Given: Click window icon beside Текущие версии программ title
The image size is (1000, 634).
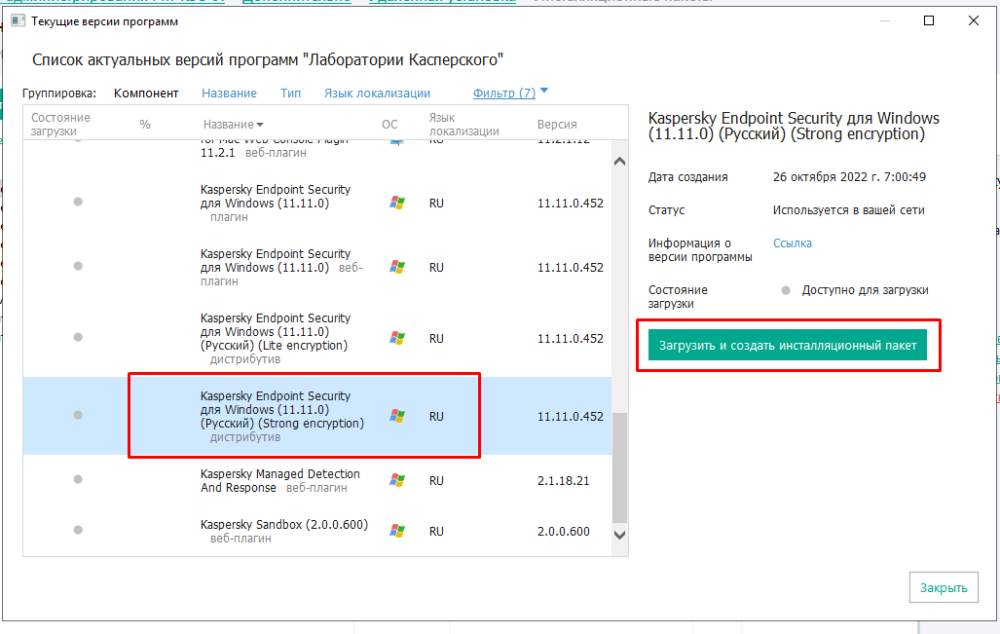Looking at the screenshot, I should [x=18, y=21].
